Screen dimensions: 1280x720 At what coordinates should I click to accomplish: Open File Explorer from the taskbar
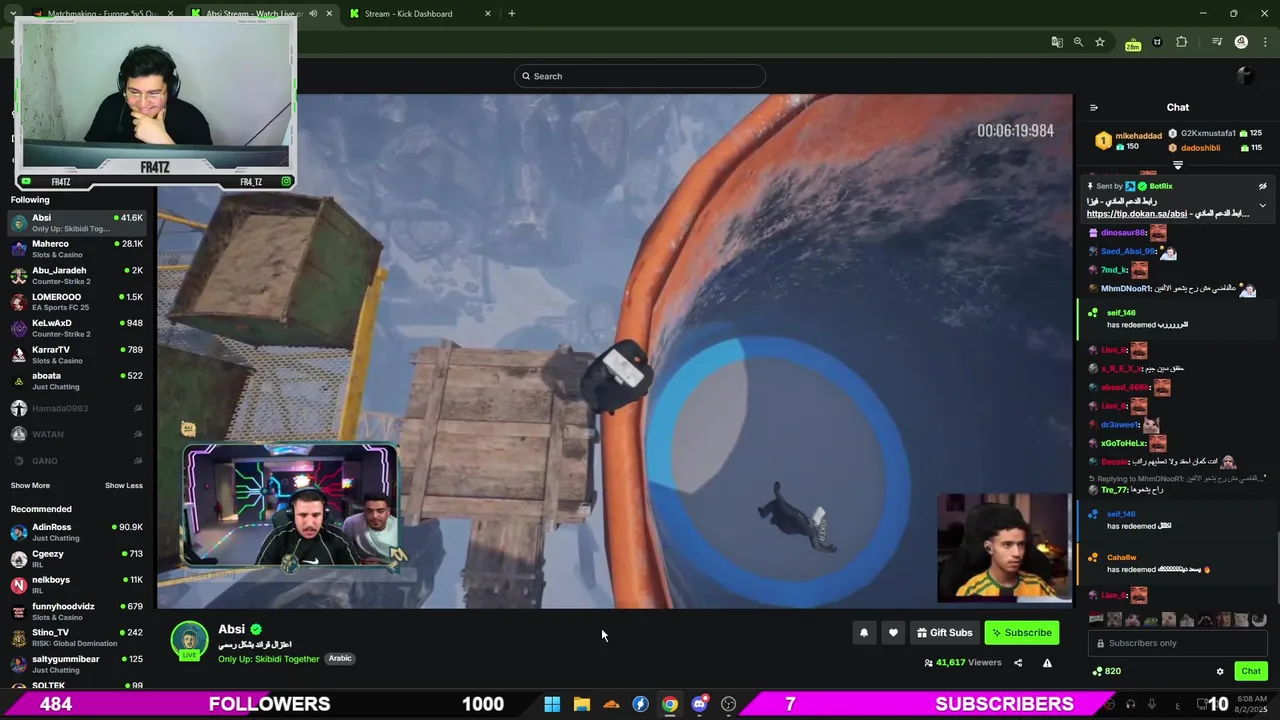582,704
